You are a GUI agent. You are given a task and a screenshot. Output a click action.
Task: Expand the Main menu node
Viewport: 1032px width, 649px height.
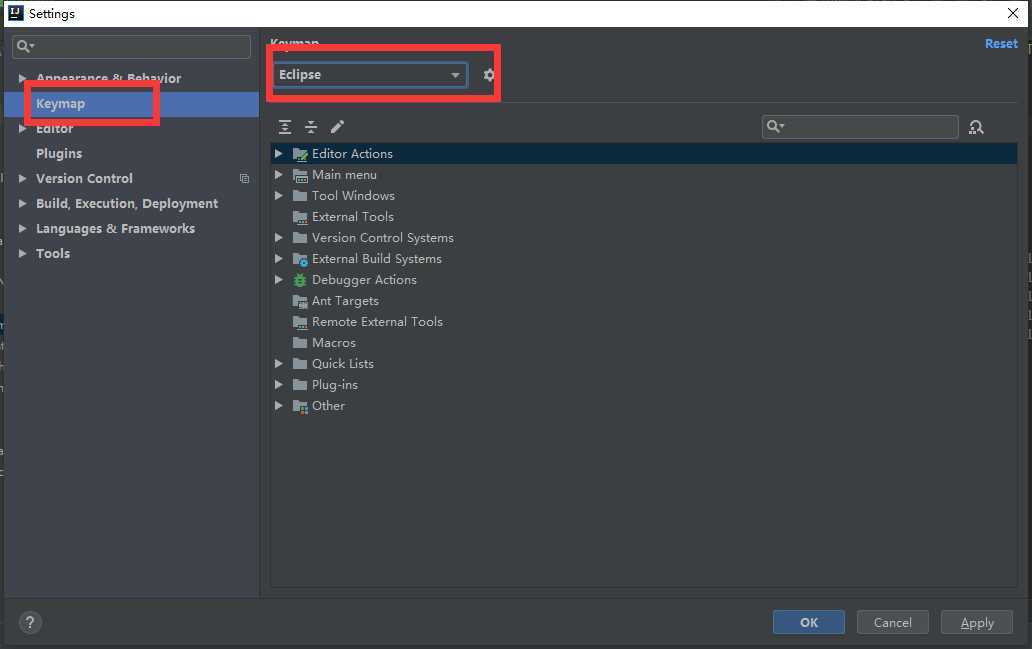click(278, 174)
